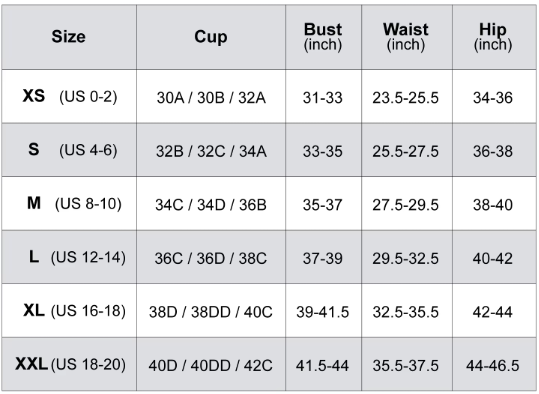The width and height of the screenshot is (539, 394).
Task: Click waist value 35.5-37.5
Action: [407, 364]
